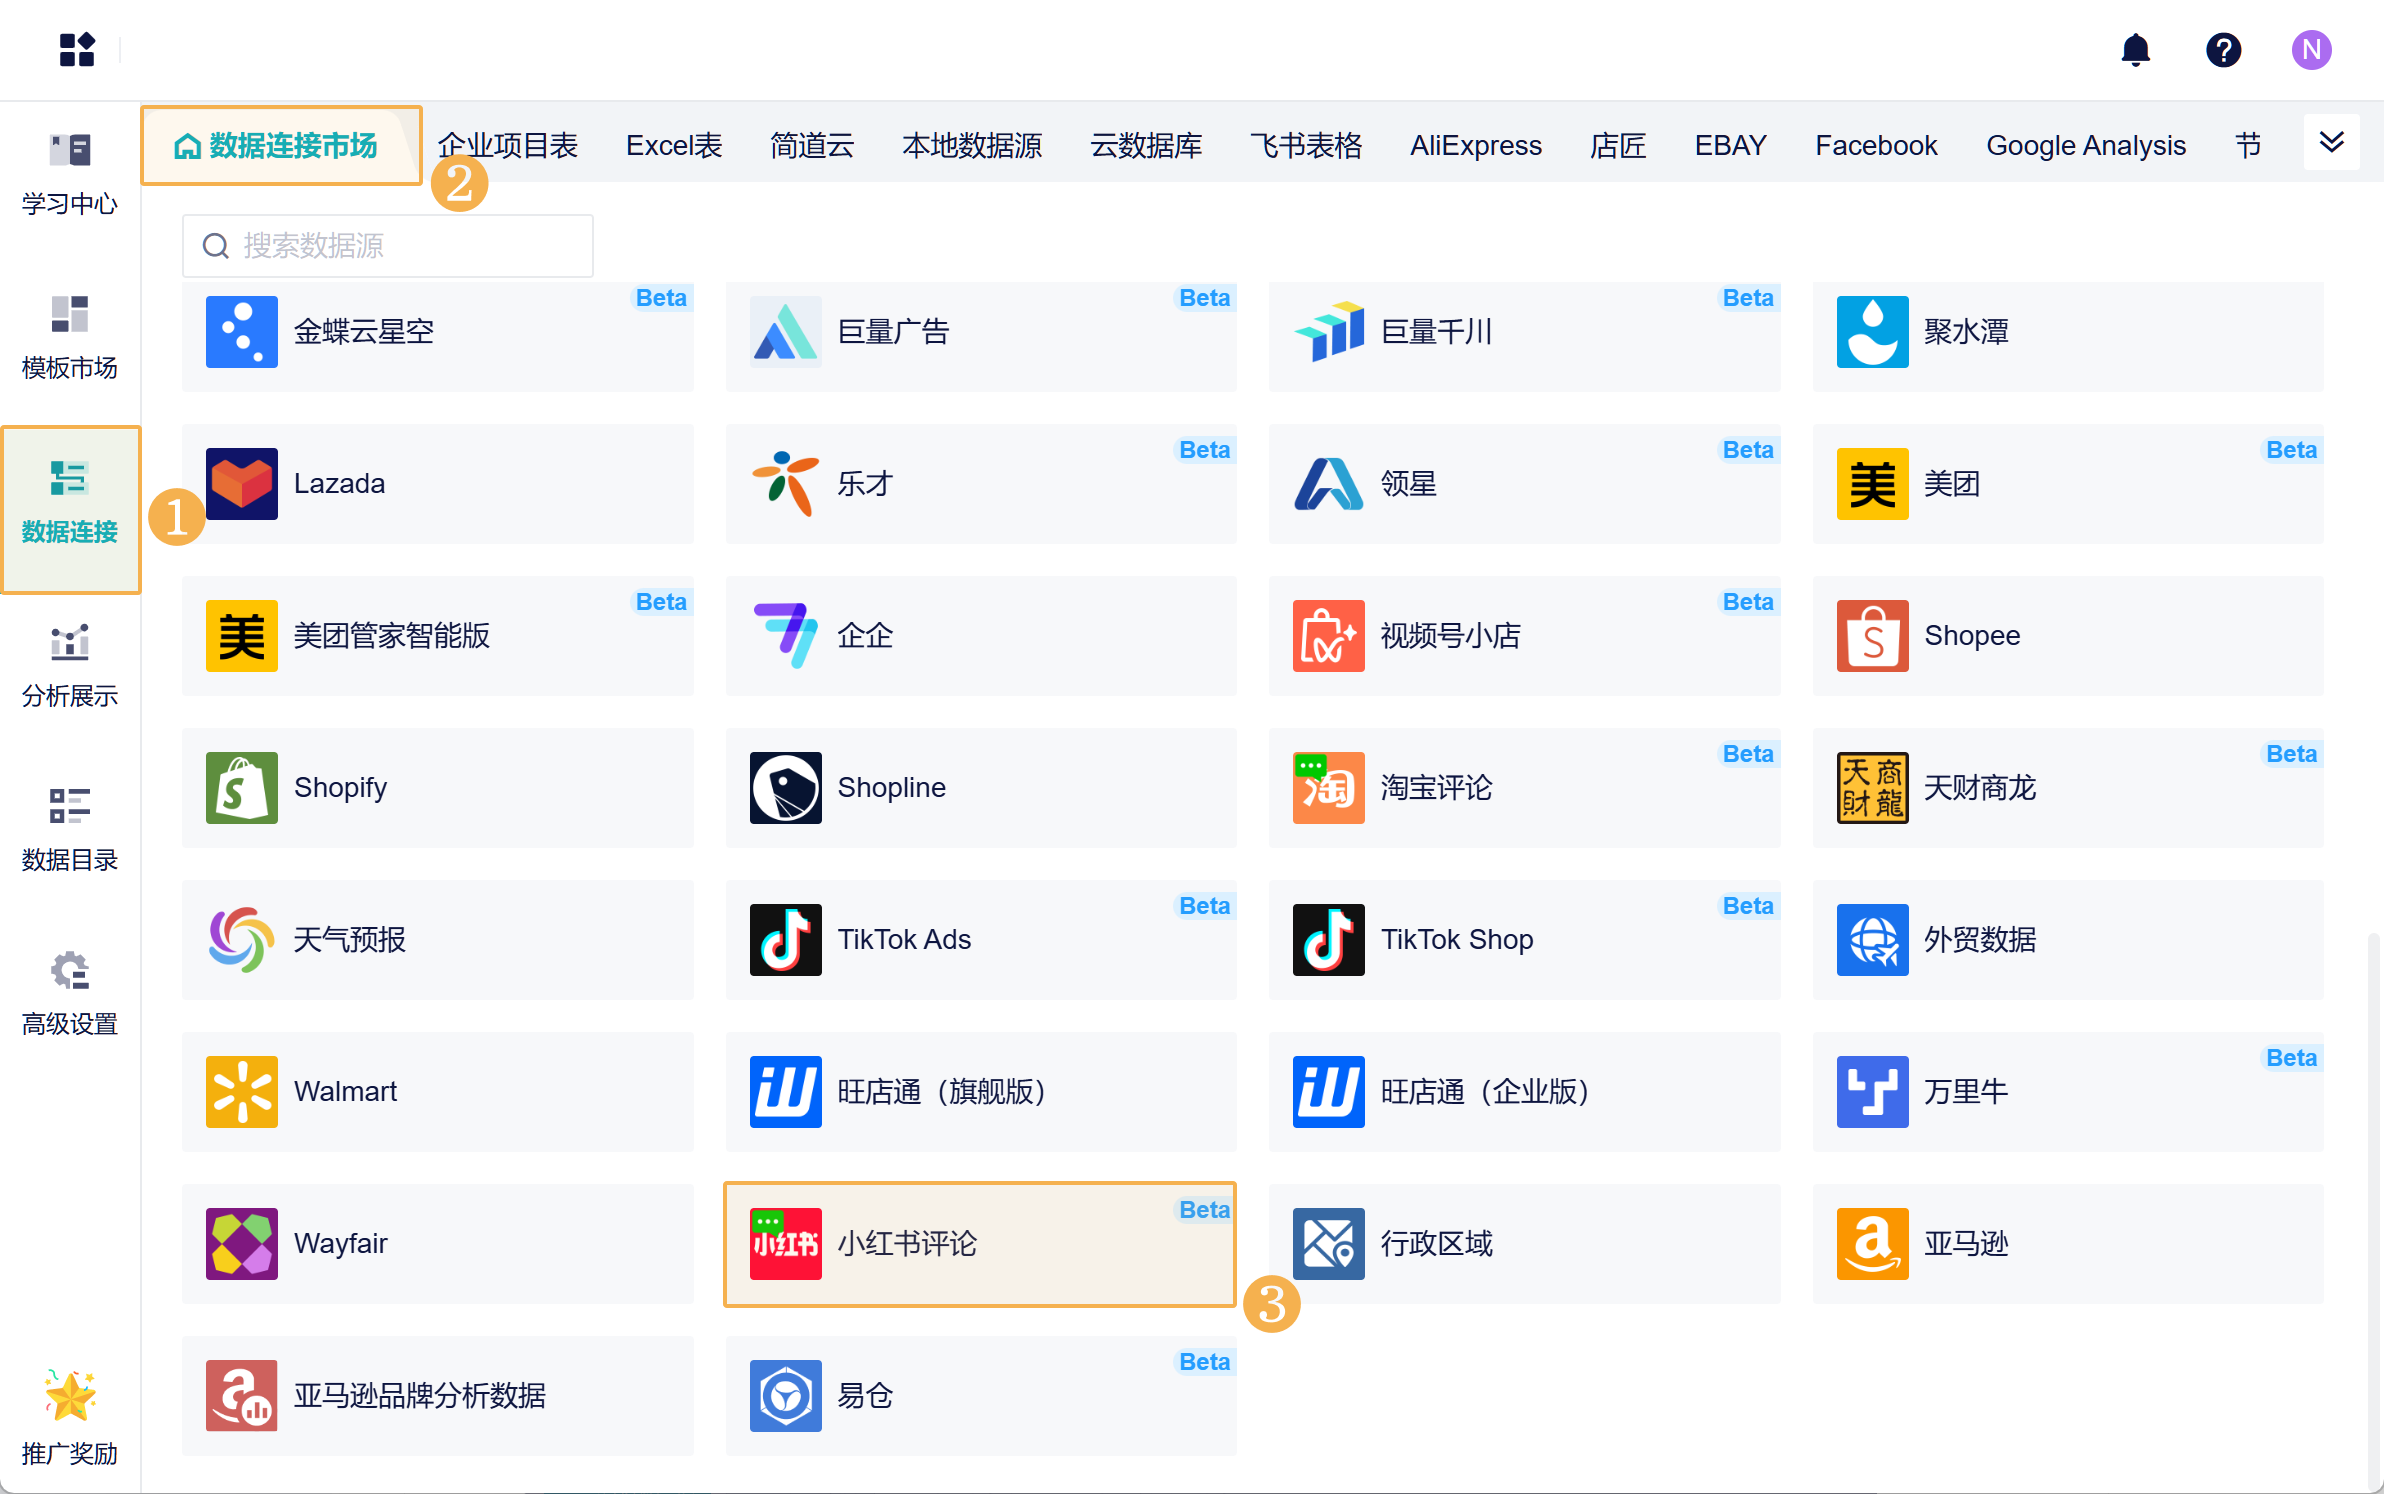The height and width of the screenshot is (1494, 2384).
Task: Switch to the Google Analysis tab
Action: tap(2085, 146)
